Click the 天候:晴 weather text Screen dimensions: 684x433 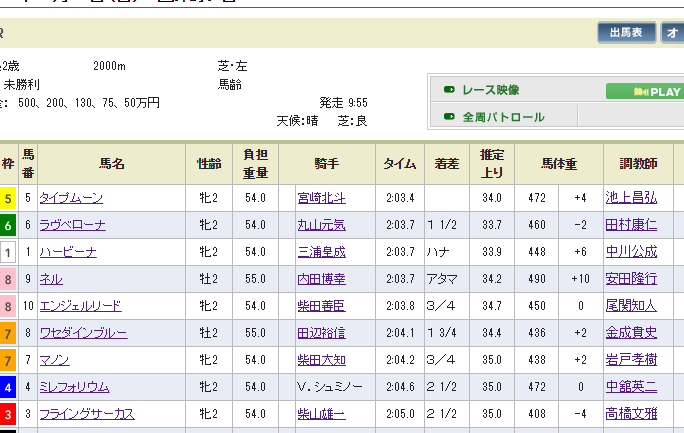(298, 121)
